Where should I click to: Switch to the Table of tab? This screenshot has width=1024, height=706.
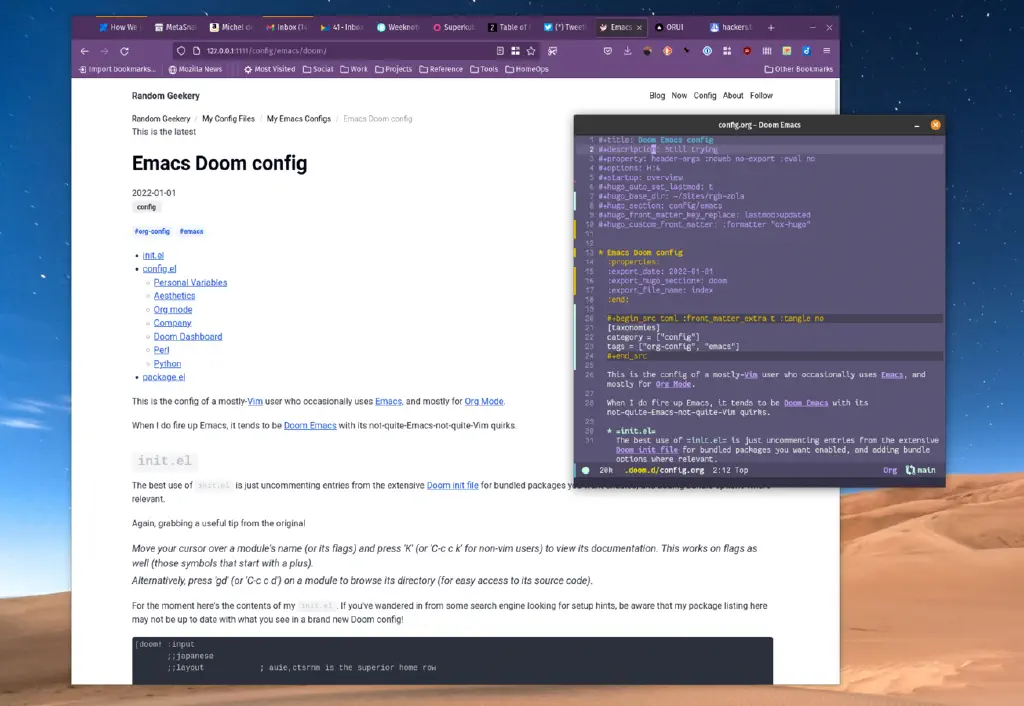click(508, 27)
